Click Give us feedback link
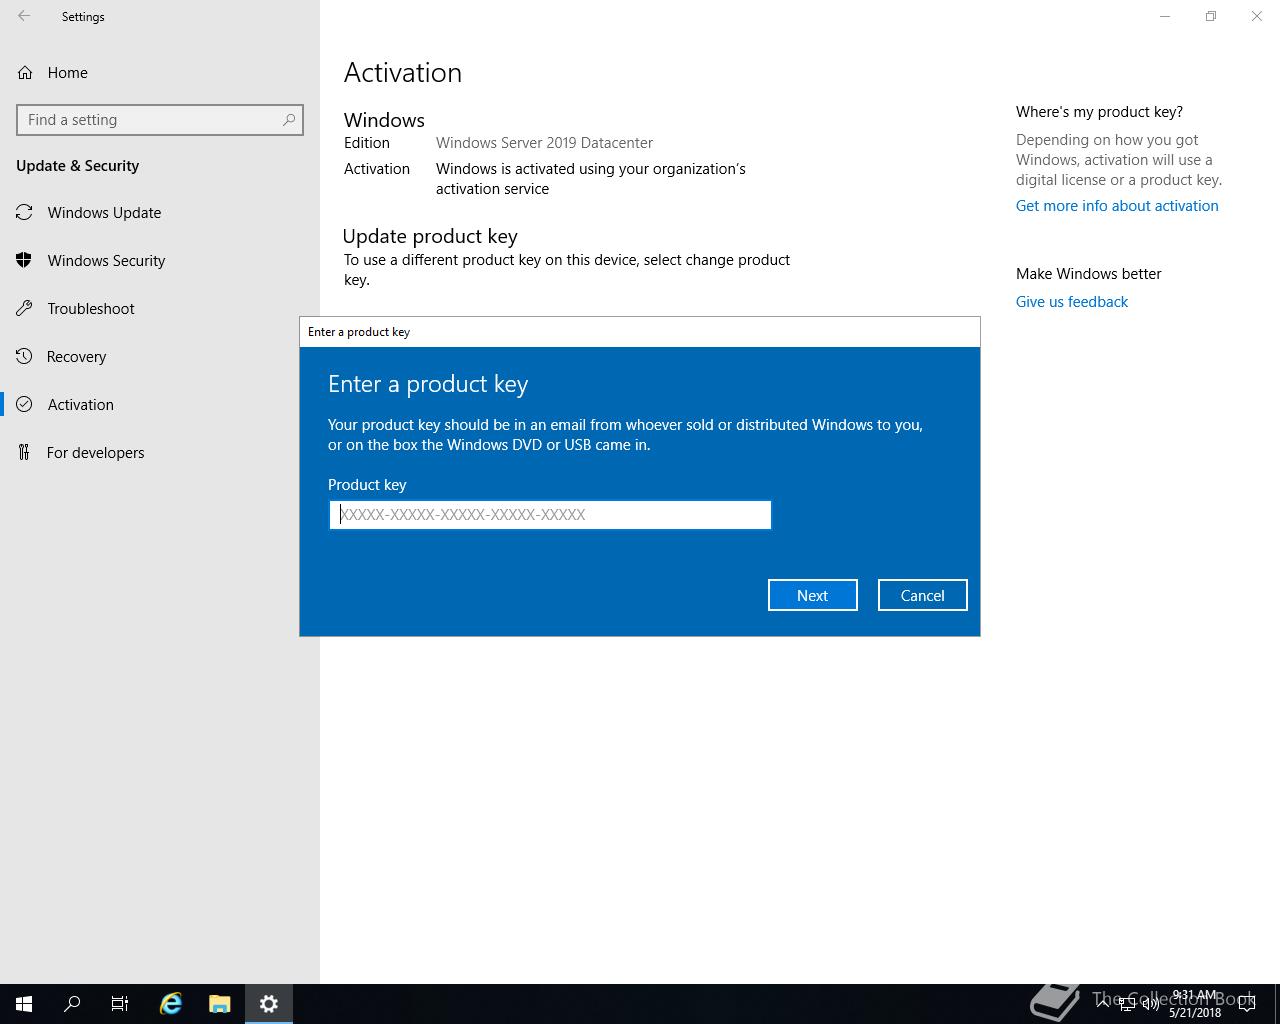 pos(1072,302)
